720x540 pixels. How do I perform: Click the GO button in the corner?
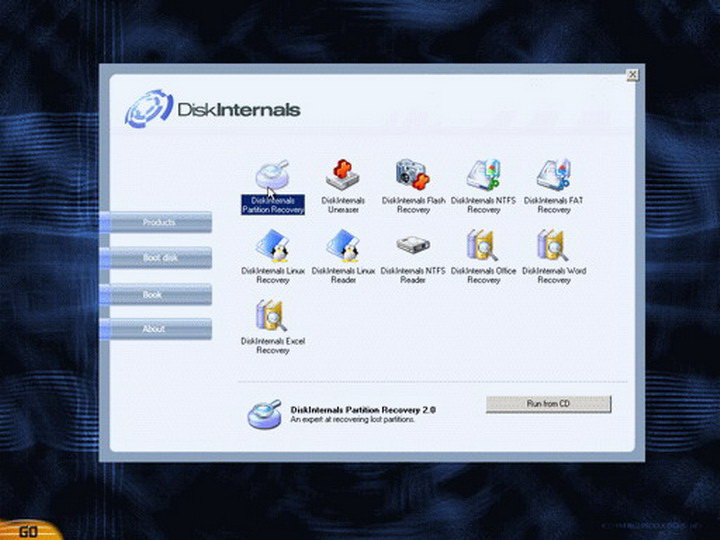(x=28, y=531)
